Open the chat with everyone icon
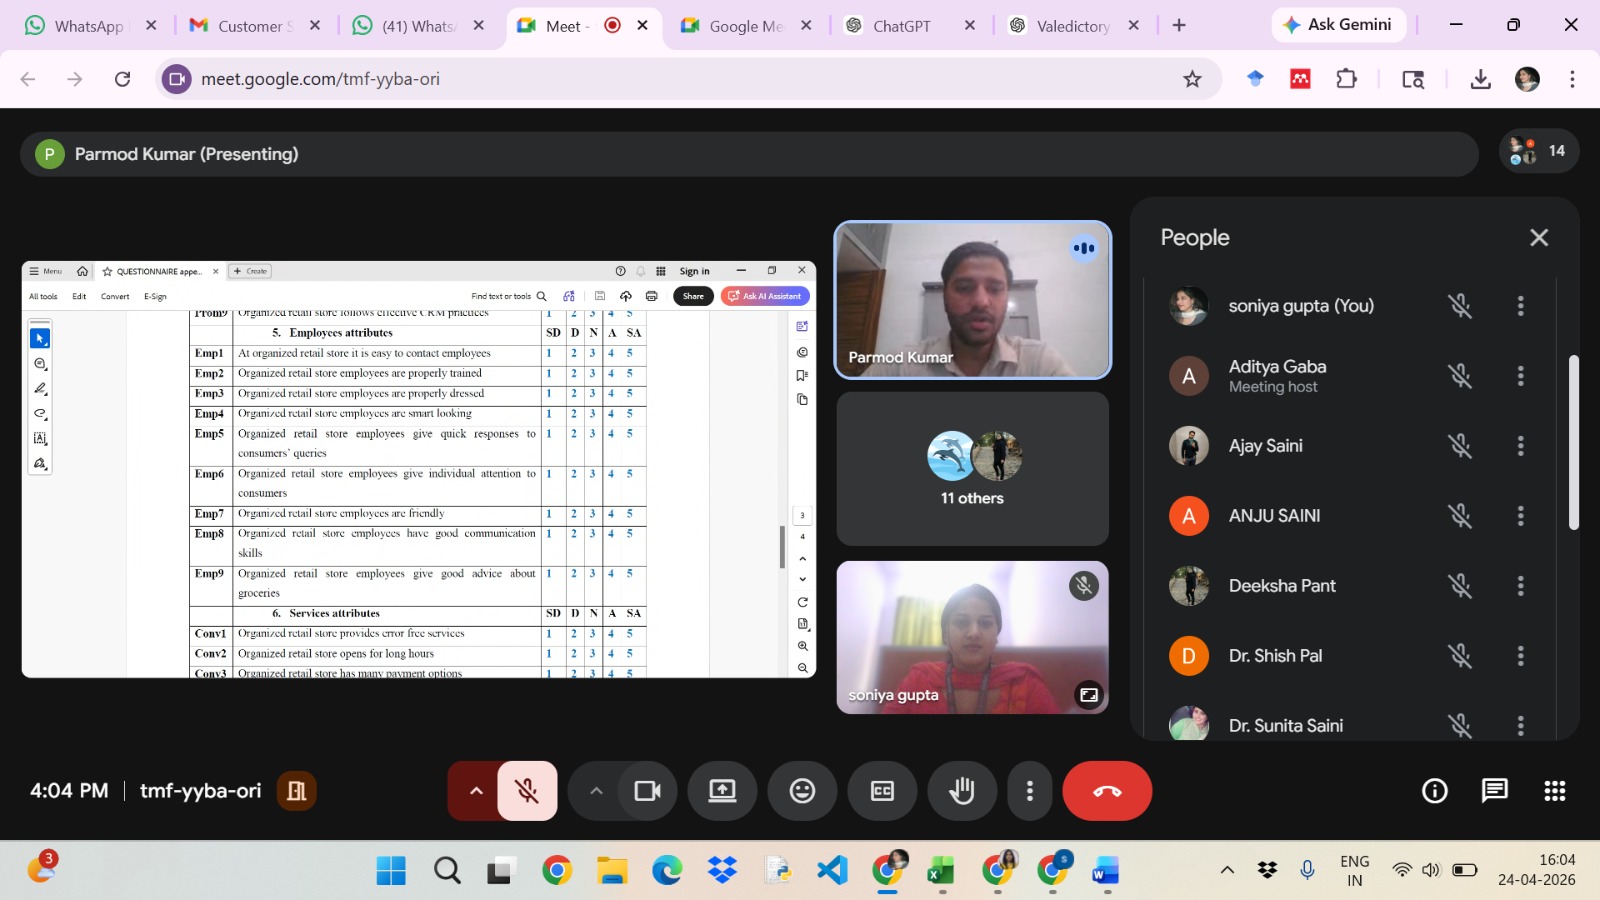Screen dimensions: 1600x900 (1494, 791)
